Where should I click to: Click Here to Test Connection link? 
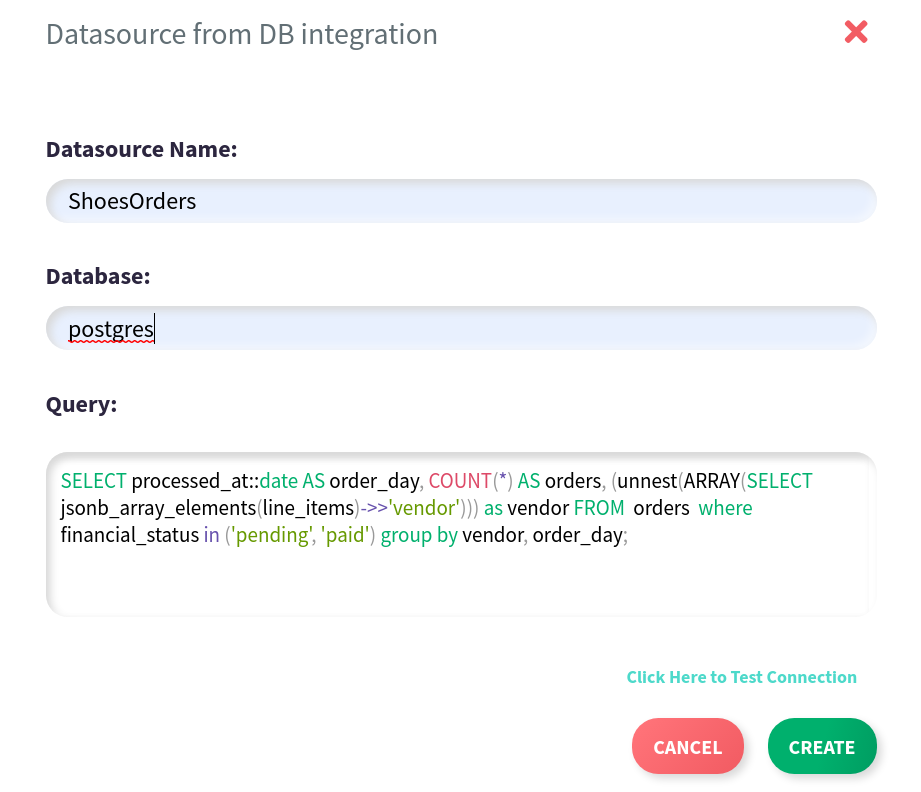tap(741, 677)
